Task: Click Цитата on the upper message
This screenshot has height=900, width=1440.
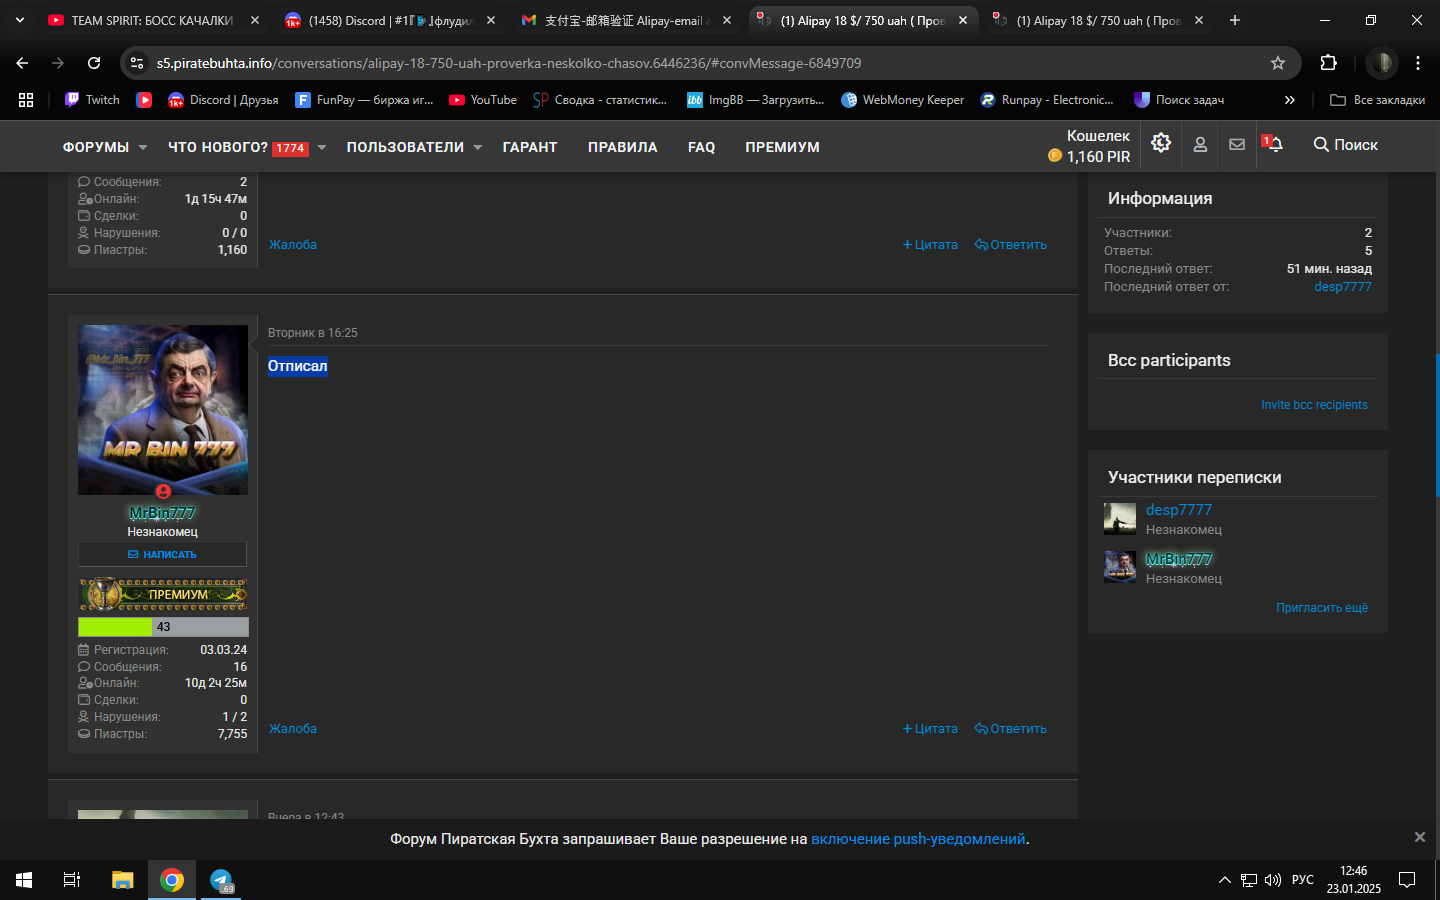Action: [930, 245]
